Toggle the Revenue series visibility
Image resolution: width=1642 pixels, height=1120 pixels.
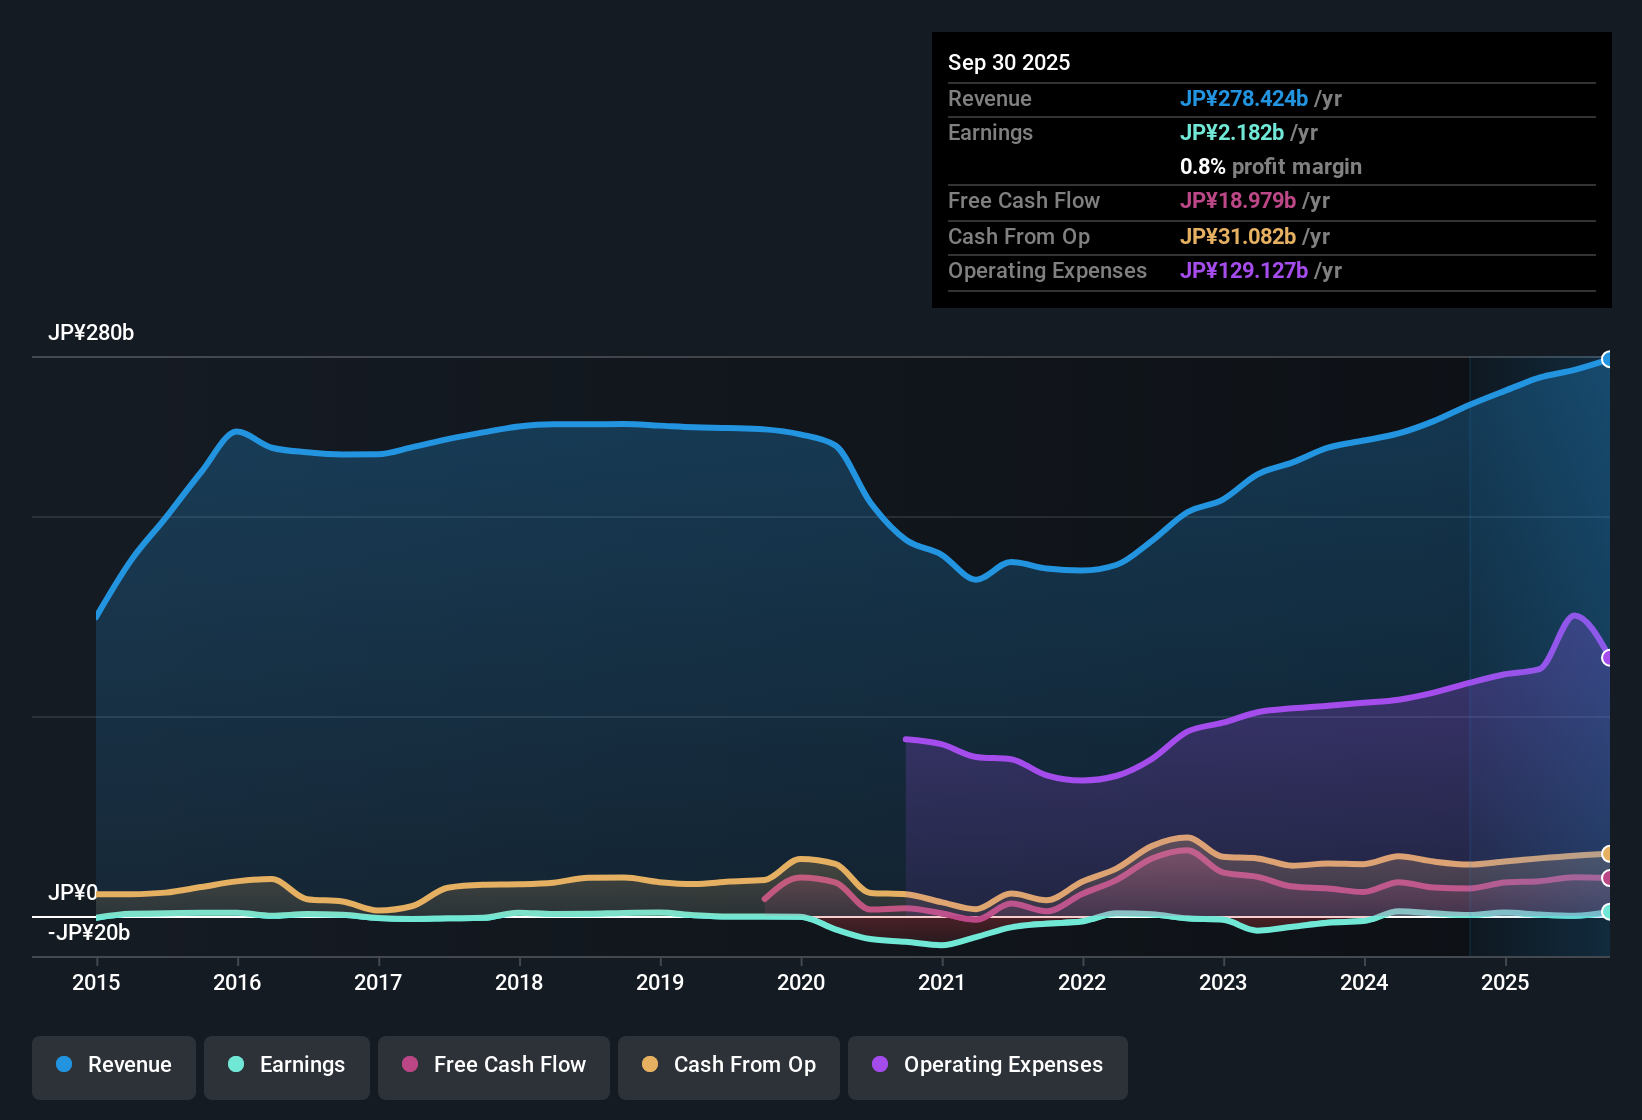pos(113,1065)
